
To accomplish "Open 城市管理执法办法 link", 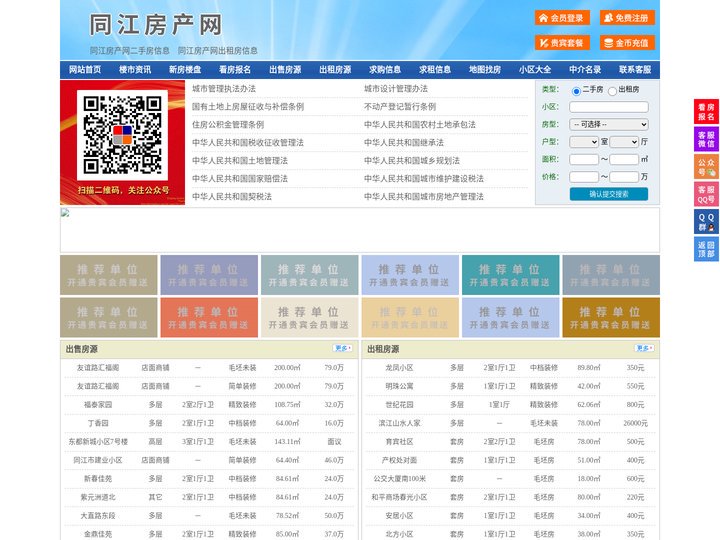I will point(224,89).
